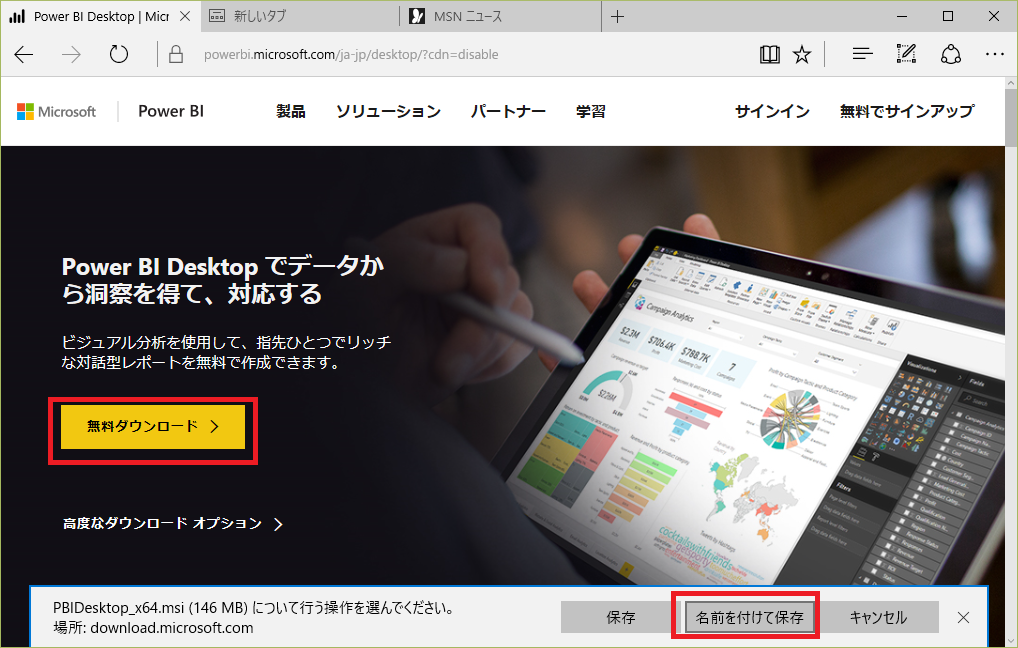
Task: Open the browser more options ellipsis
Action: click(995, 55)
